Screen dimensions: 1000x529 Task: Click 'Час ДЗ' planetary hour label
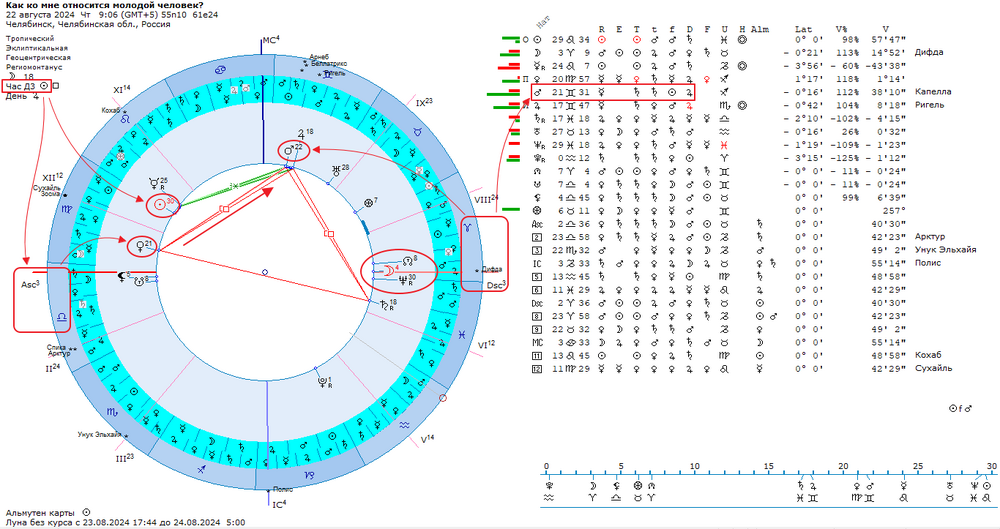tap(20, 86)
